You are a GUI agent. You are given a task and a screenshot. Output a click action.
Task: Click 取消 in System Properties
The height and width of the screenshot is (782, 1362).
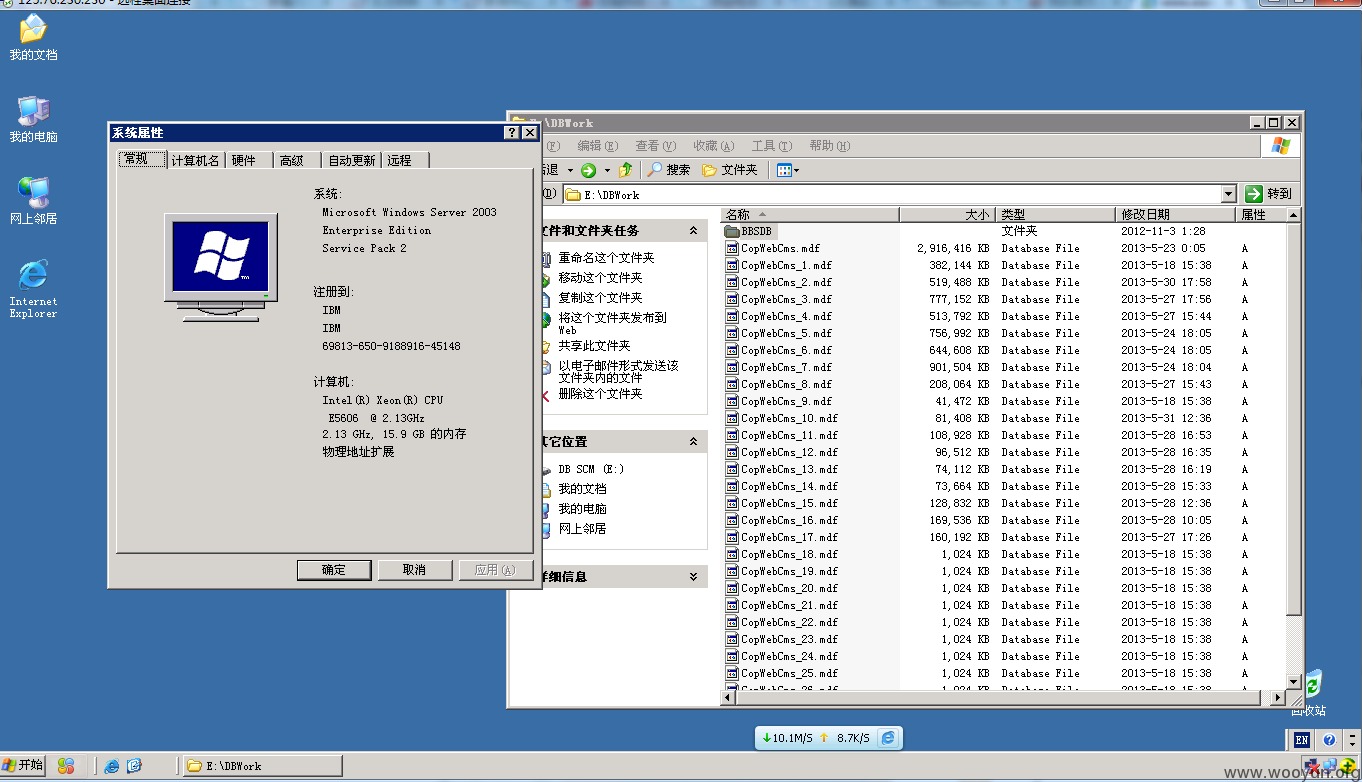pyautogui.click(x=414, y=570)
